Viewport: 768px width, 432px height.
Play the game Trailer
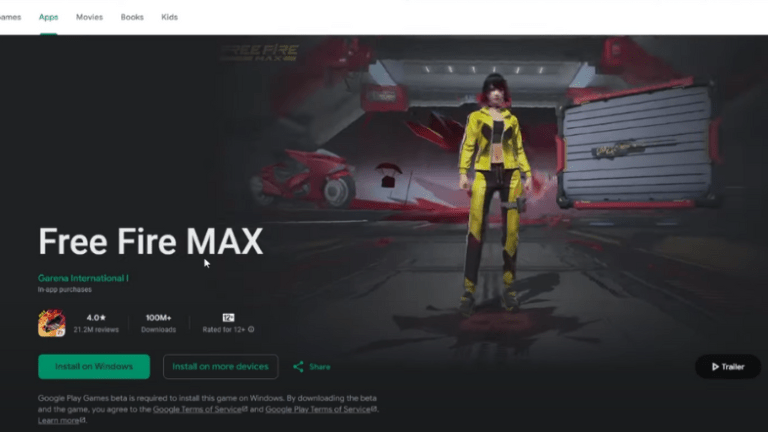[x=728, y=367]
